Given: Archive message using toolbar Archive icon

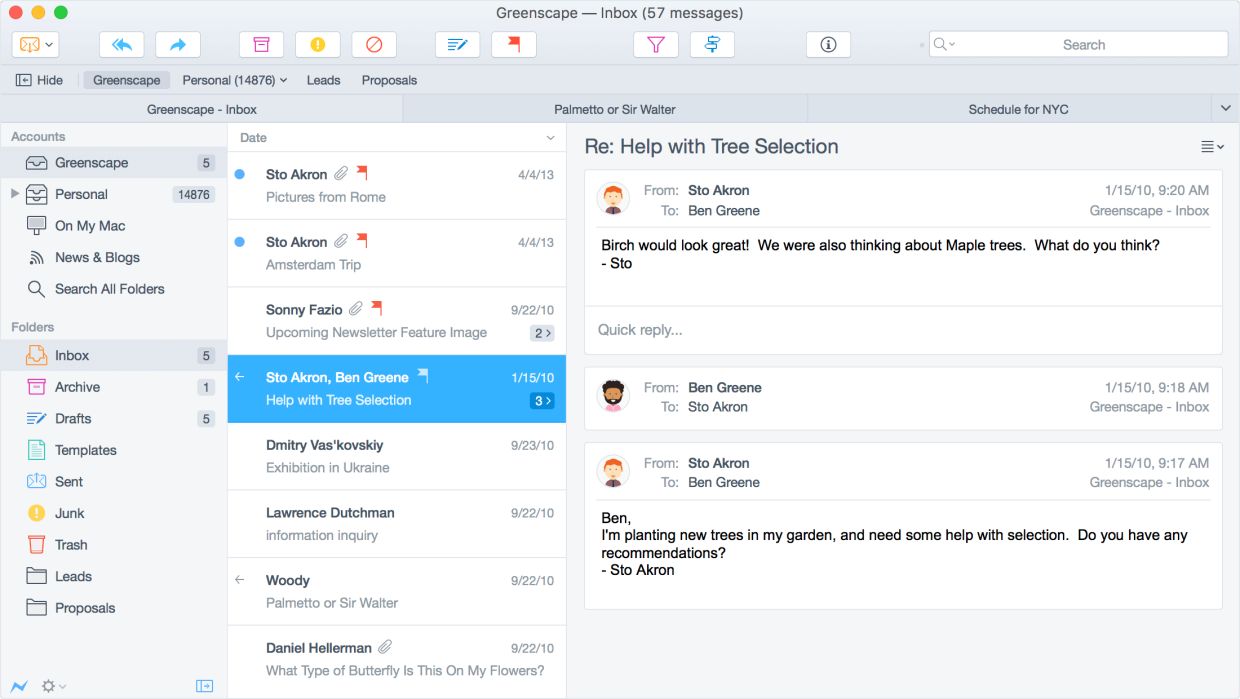Looking at the screenshot, I should click(261, 45).
